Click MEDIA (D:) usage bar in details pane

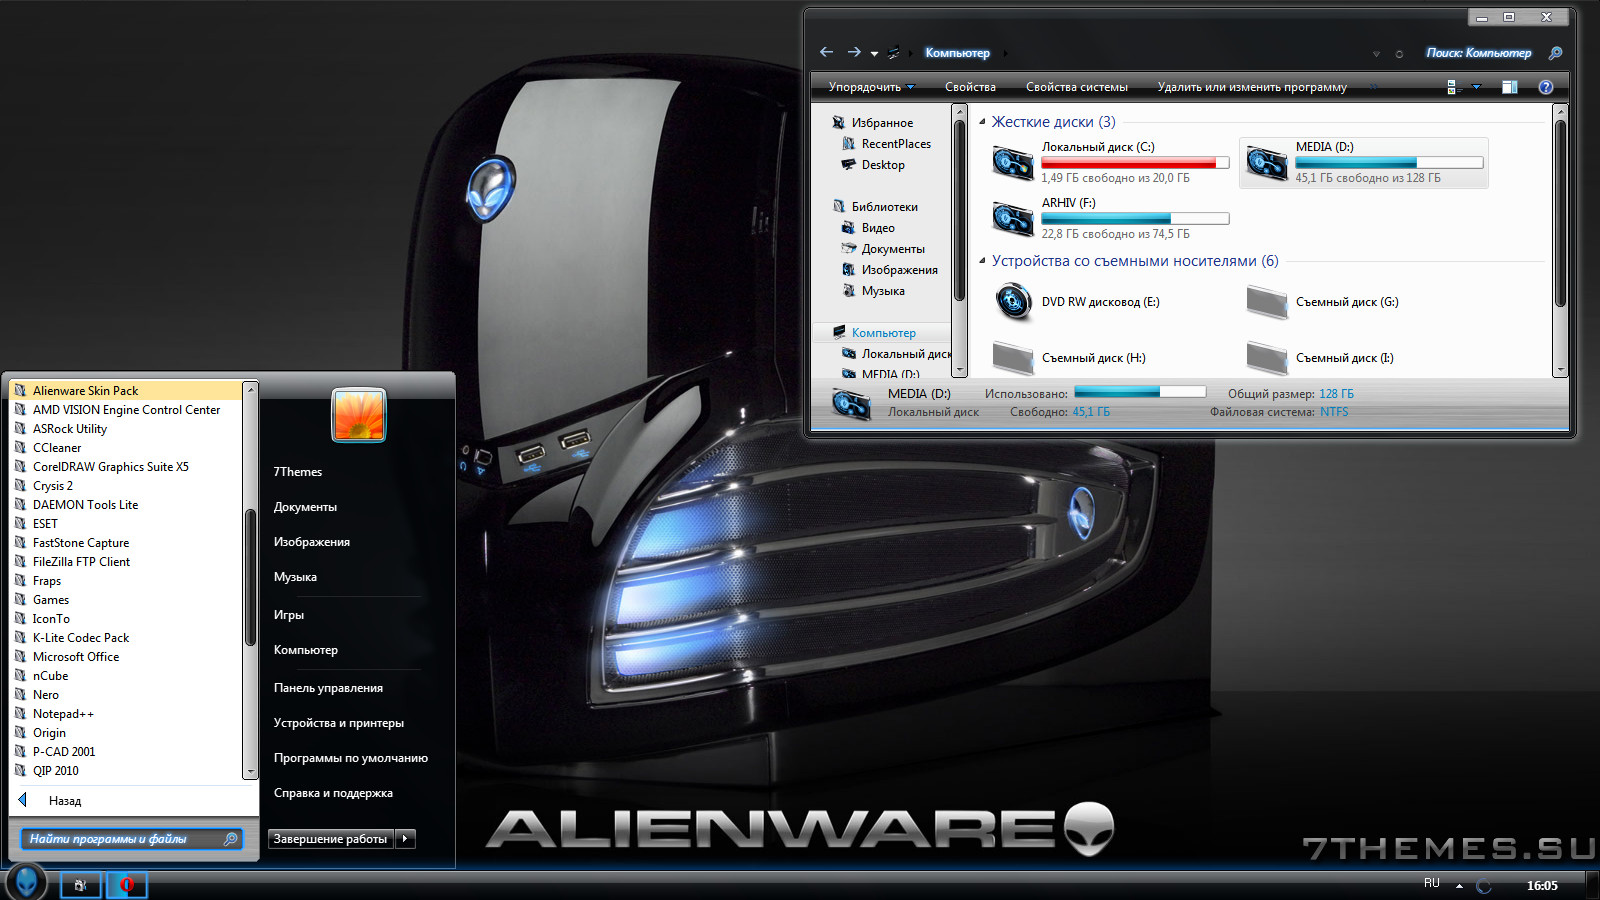pyautogui.click(x=1140, y=392)
